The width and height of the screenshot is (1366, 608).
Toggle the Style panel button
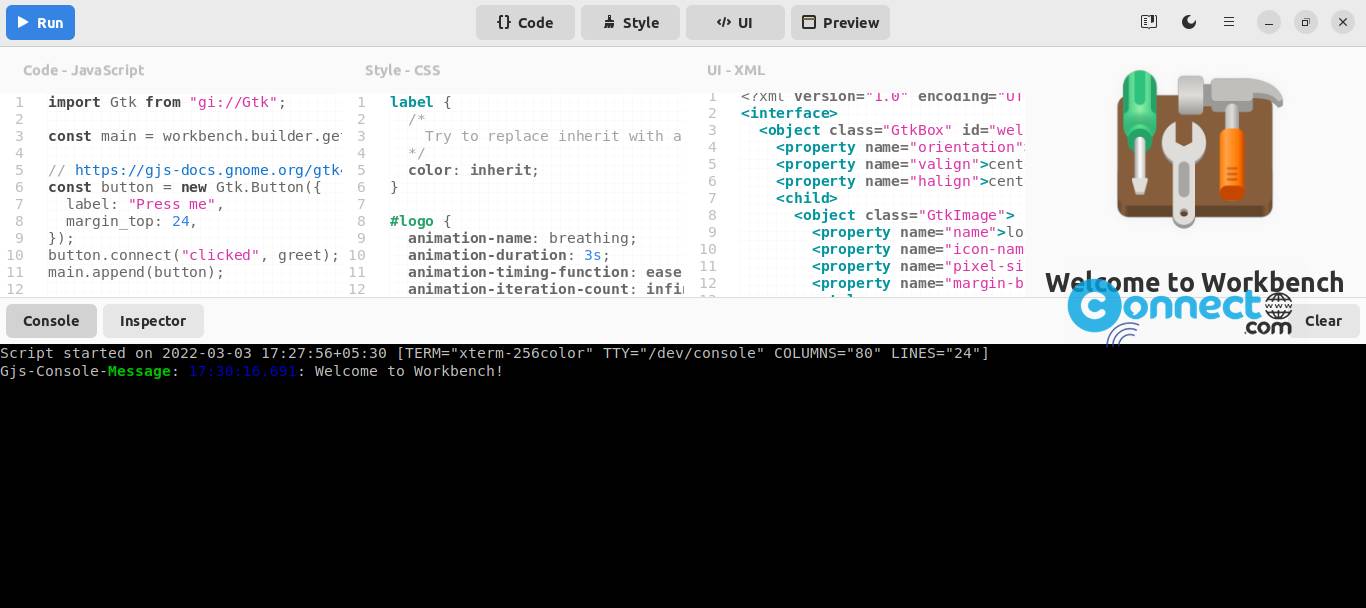coord(630,22)
